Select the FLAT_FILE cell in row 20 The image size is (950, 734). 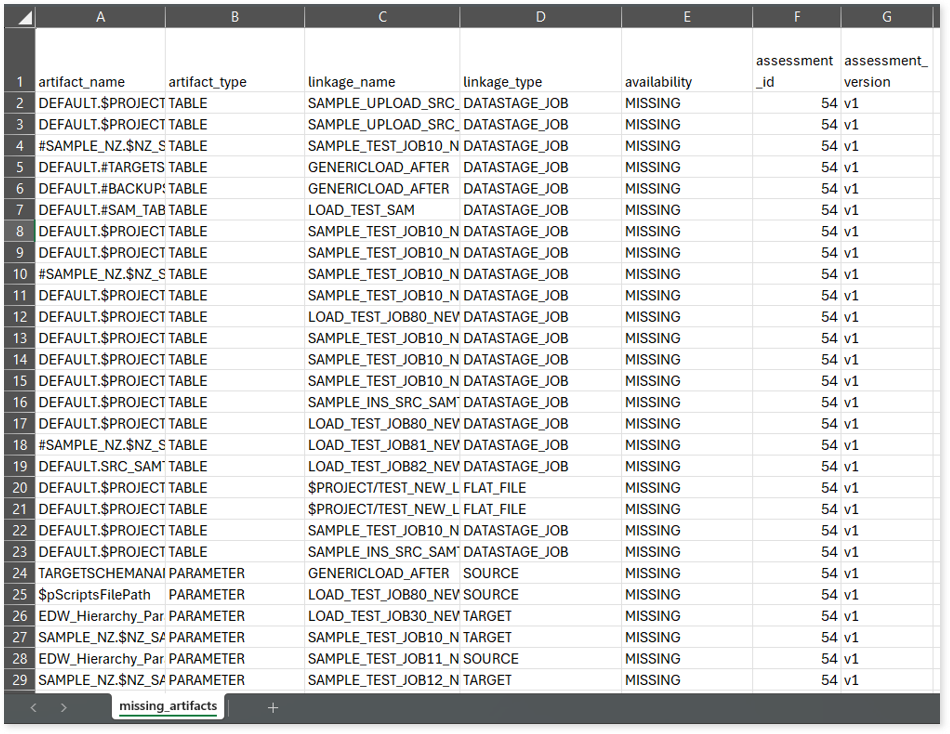click(540, 488)
